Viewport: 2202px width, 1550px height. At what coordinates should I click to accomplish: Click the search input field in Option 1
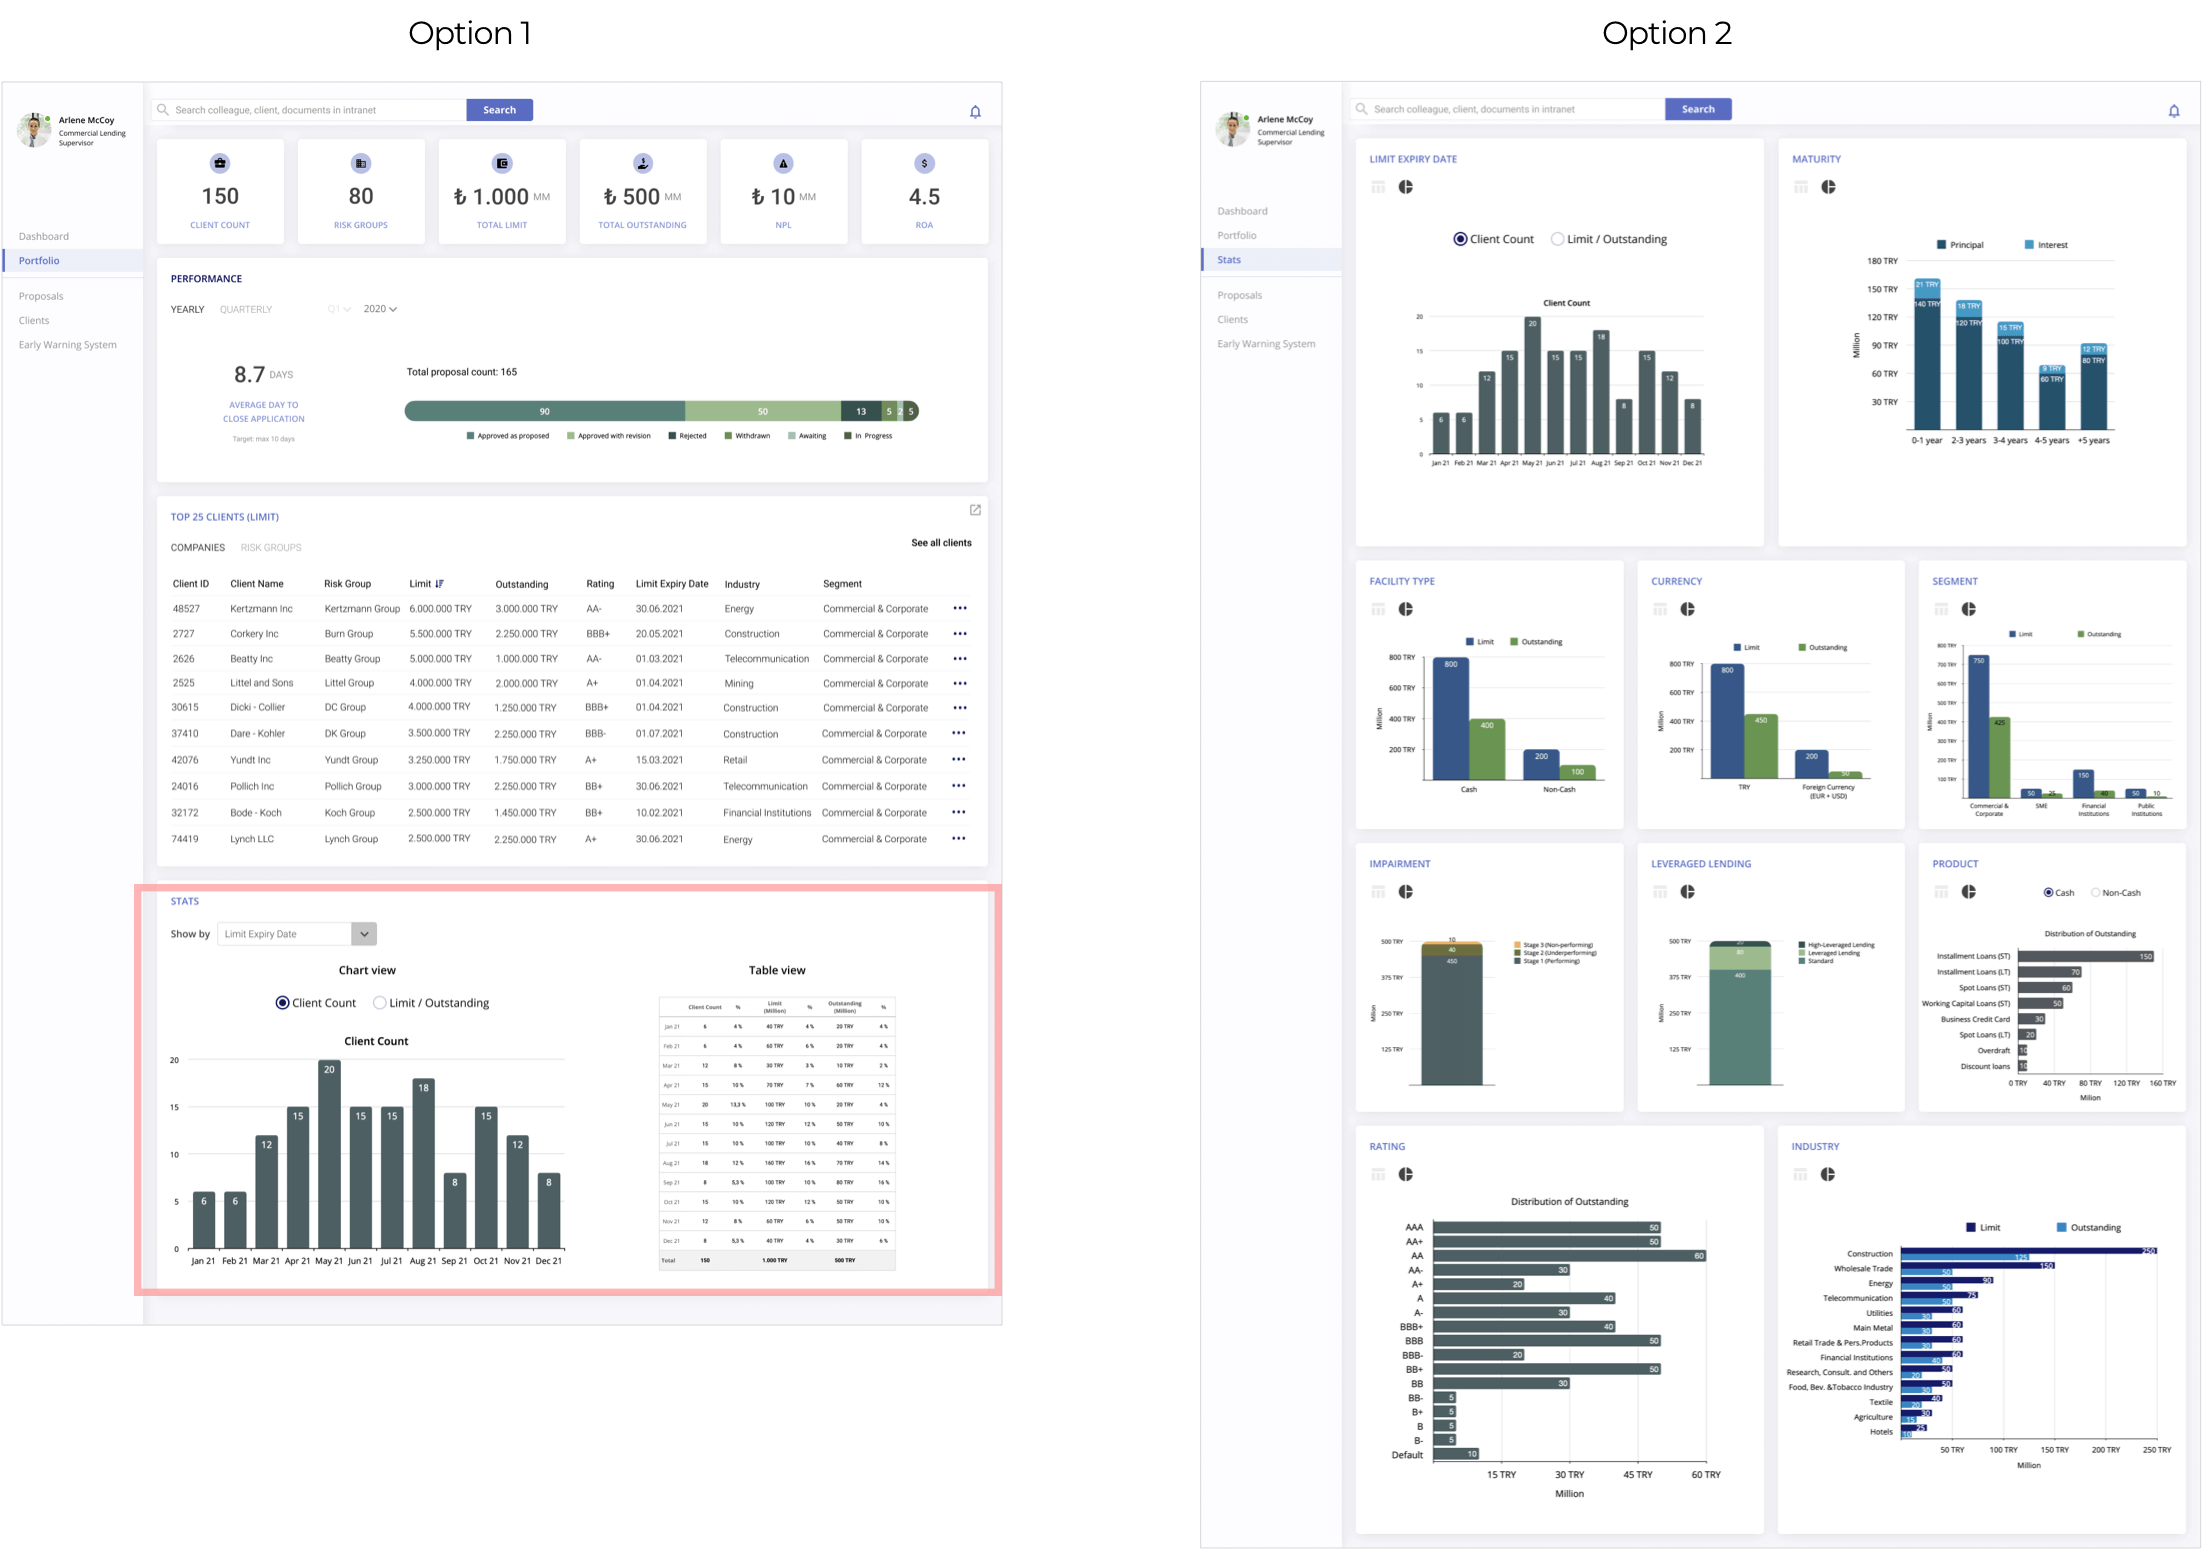coord(310,110)
